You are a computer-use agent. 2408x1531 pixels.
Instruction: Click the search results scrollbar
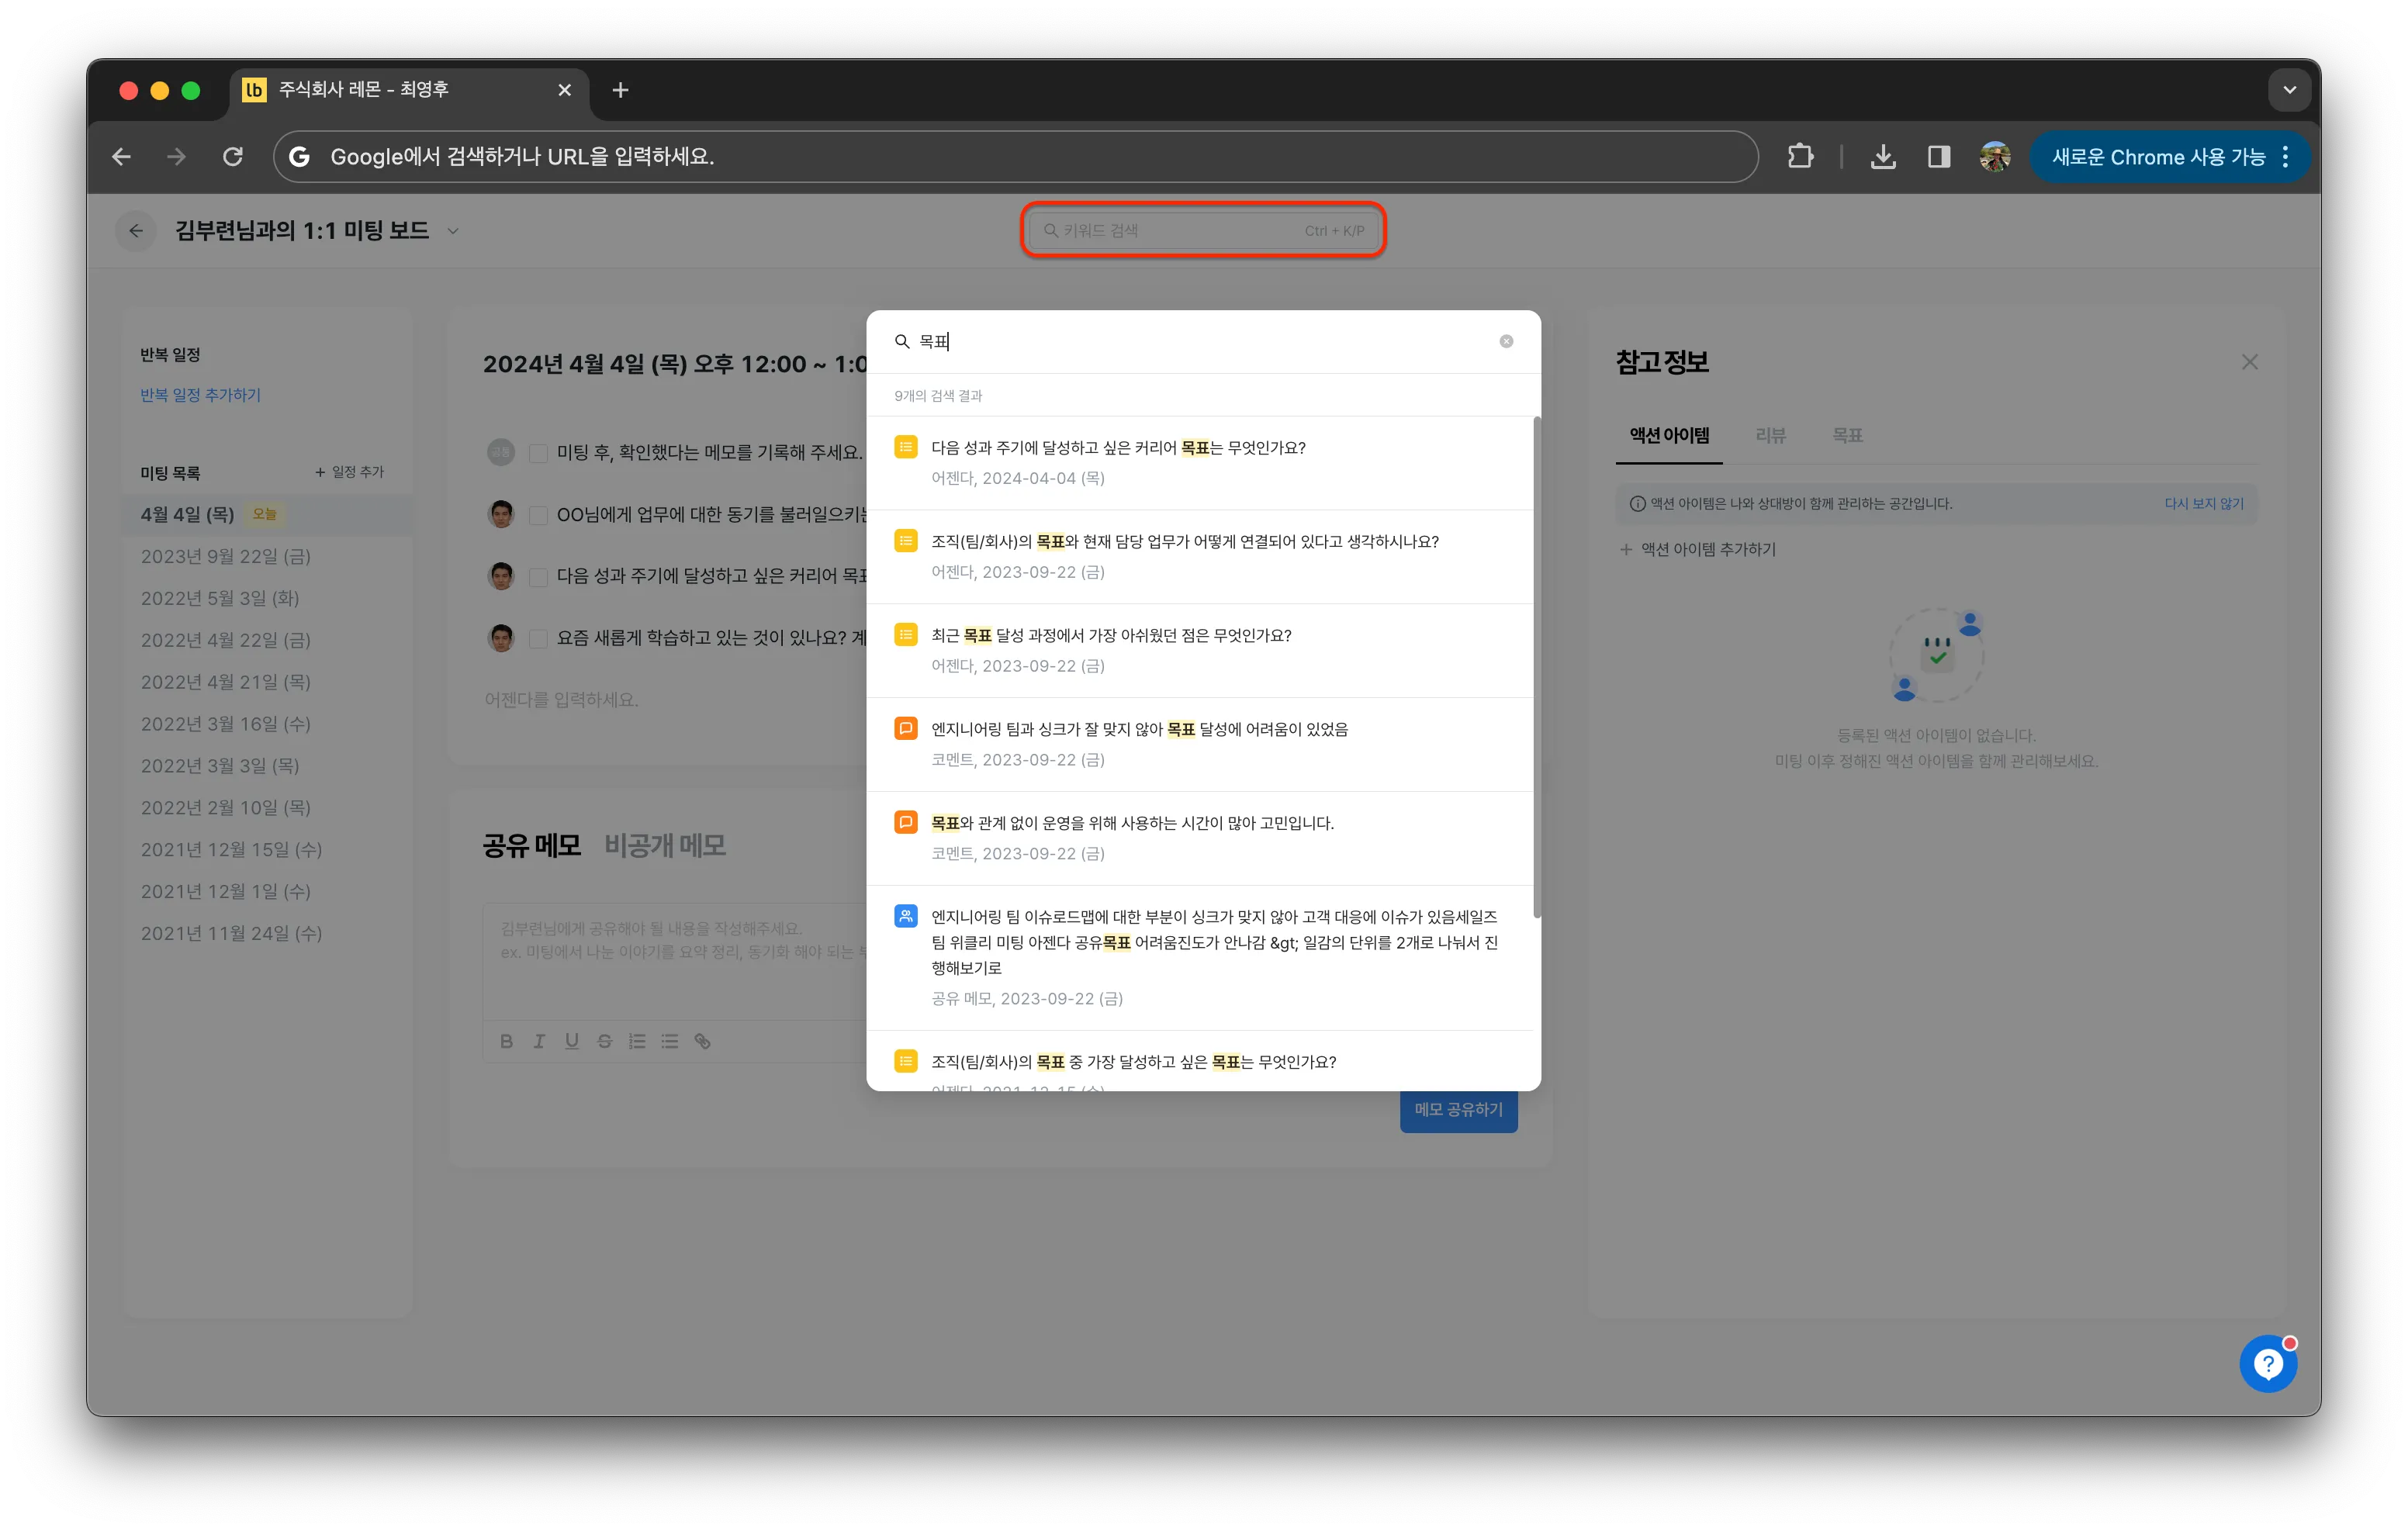(1536, 668)
